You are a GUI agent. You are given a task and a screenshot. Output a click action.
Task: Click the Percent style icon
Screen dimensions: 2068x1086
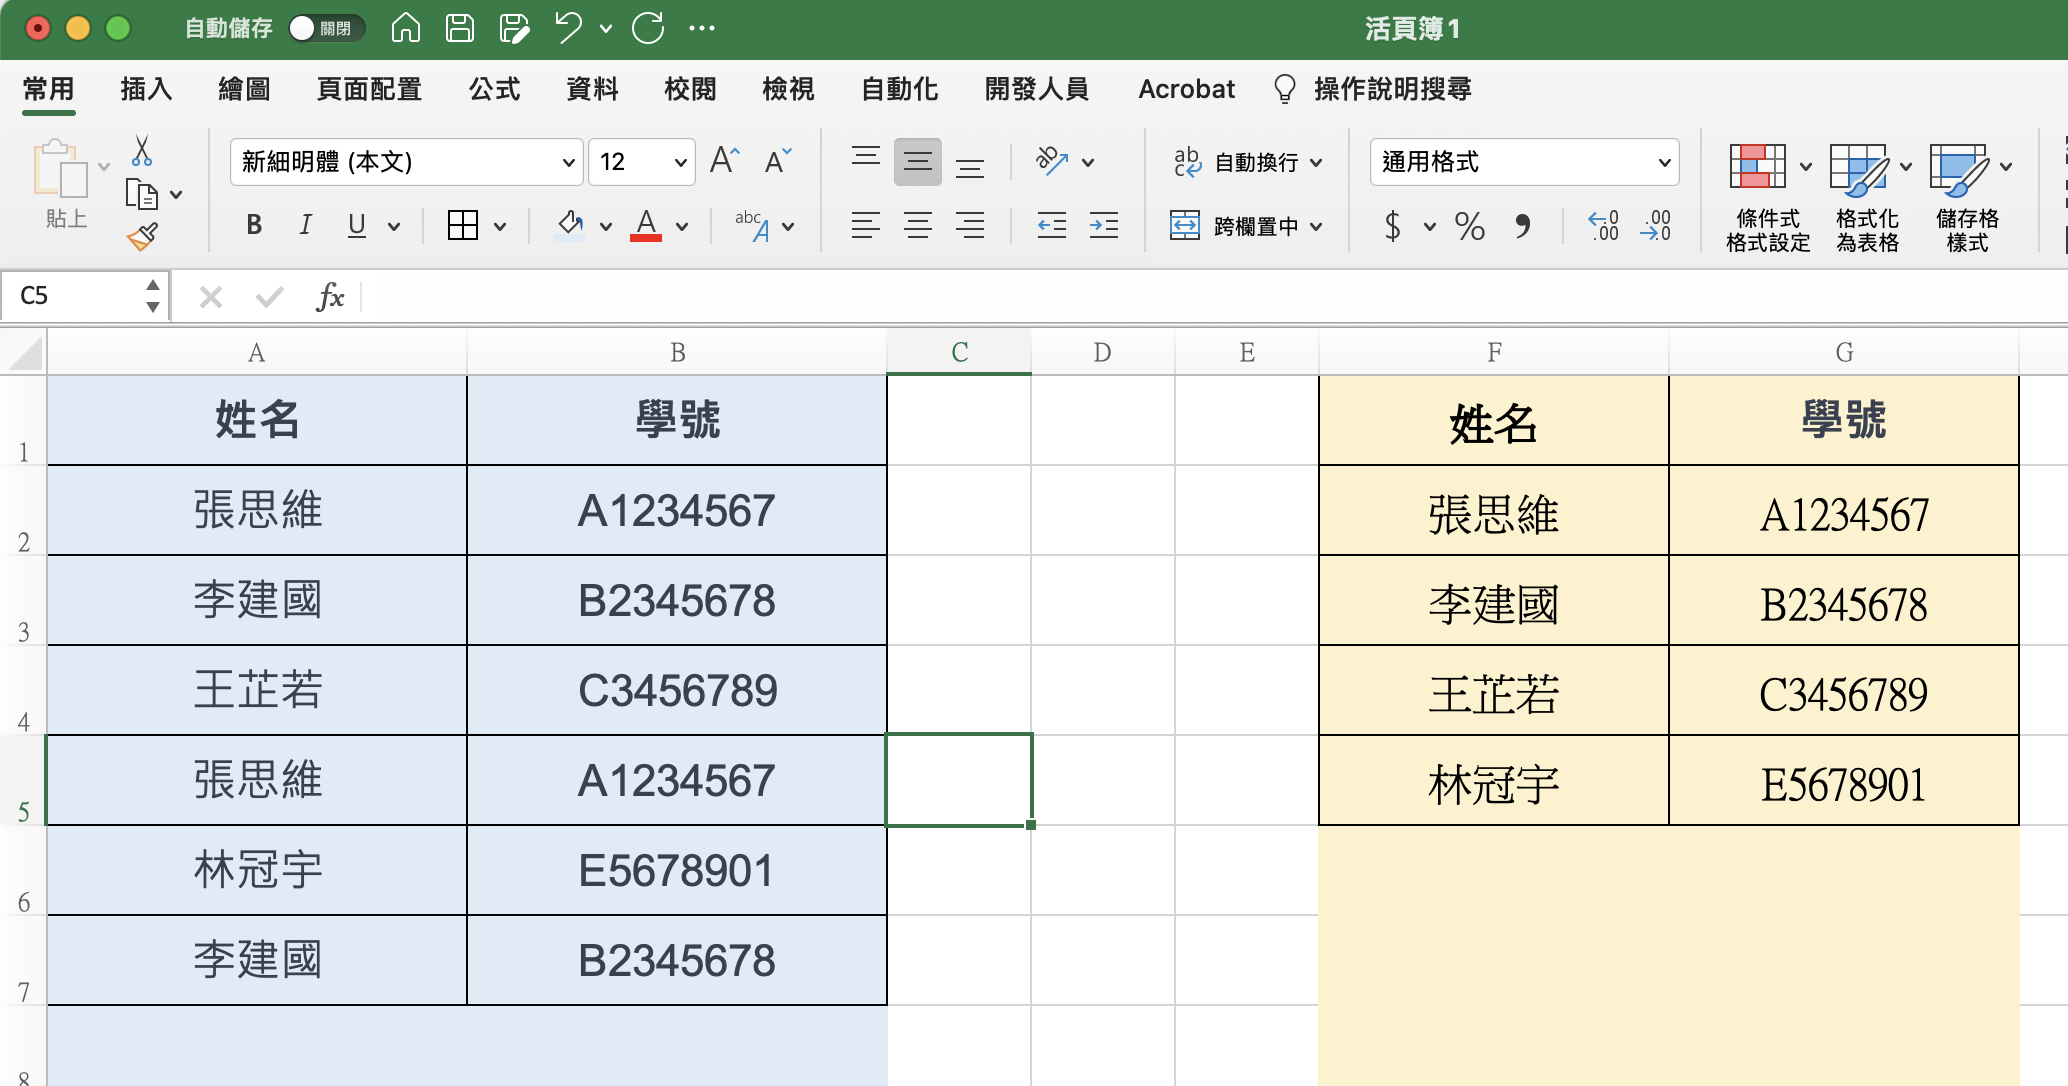coord(1470,227)
